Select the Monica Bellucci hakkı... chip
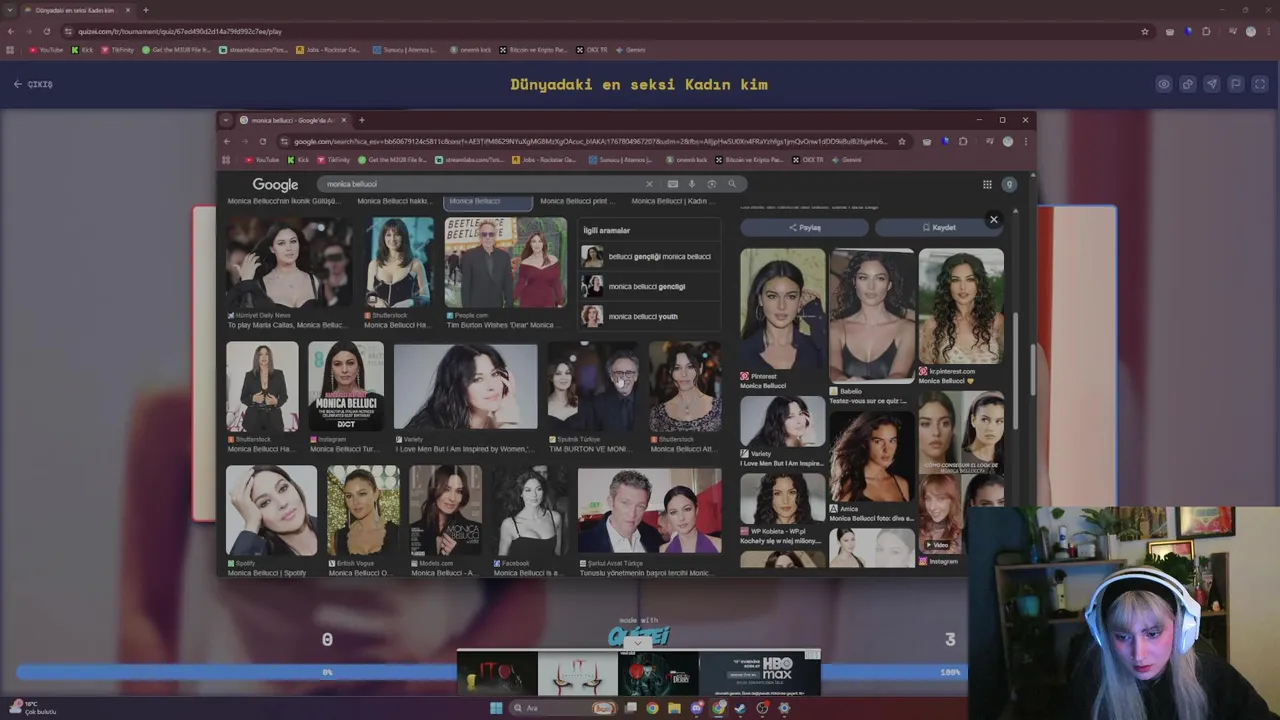Image resolution: width=1280 pixels, height=720 pixels. (x=393, y=201)
